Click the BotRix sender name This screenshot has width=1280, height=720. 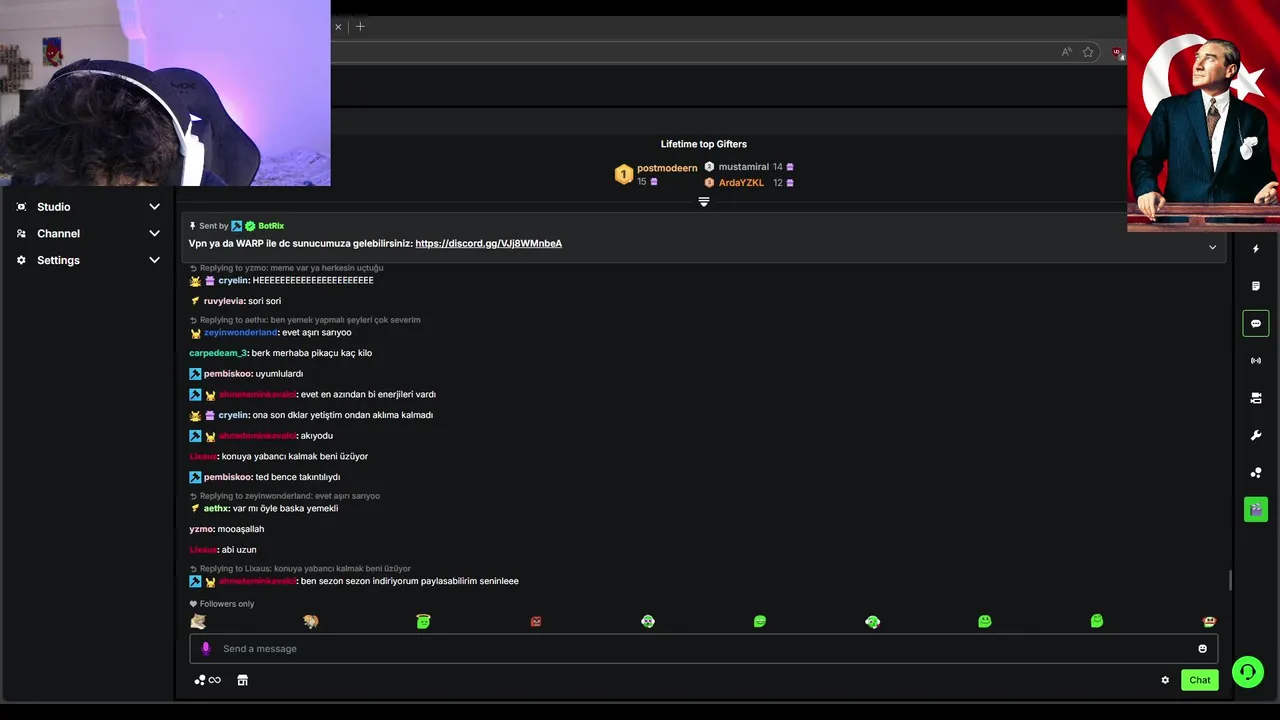pyautogui.click(x=271, y=226)
